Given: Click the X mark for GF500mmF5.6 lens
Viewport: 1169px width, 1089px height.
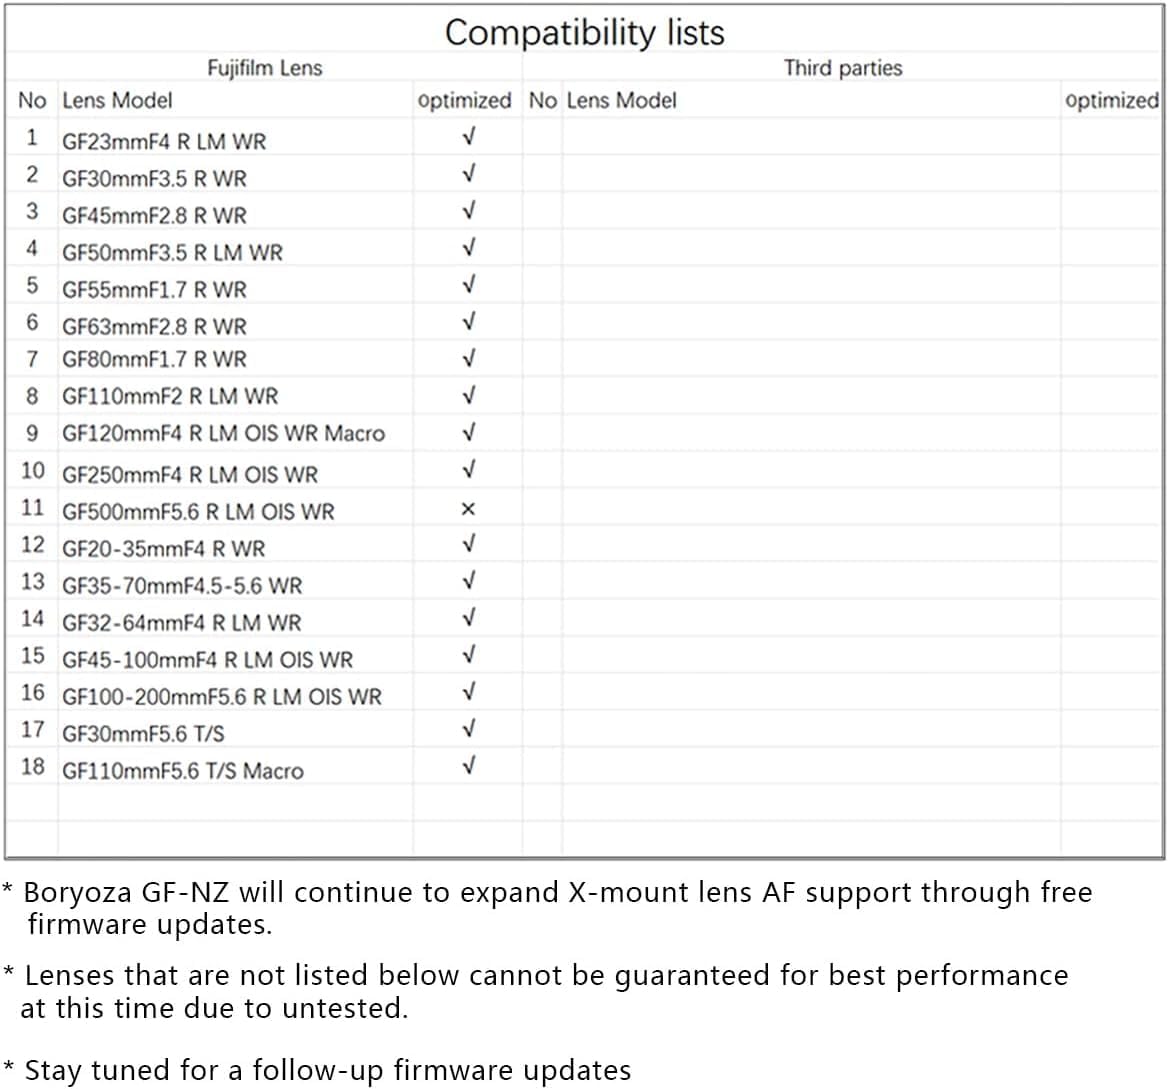Looking at the screenshot, I should 468,510.
